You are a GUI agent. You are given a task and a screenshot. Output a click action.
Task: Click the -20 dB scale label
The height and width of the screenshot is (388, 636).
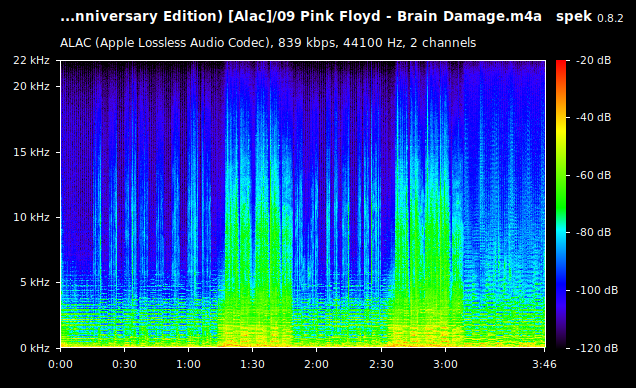click(x=593, y=60)
